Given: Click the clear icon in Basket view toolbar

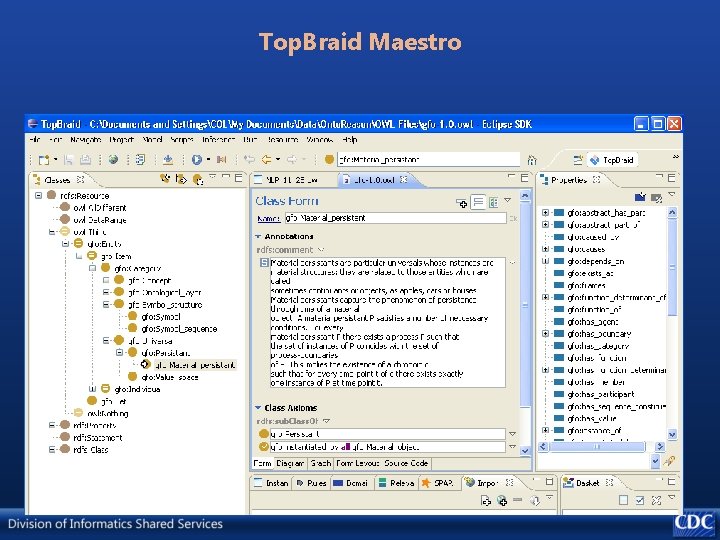Looking at the screenshot, I should pos(656,501).
